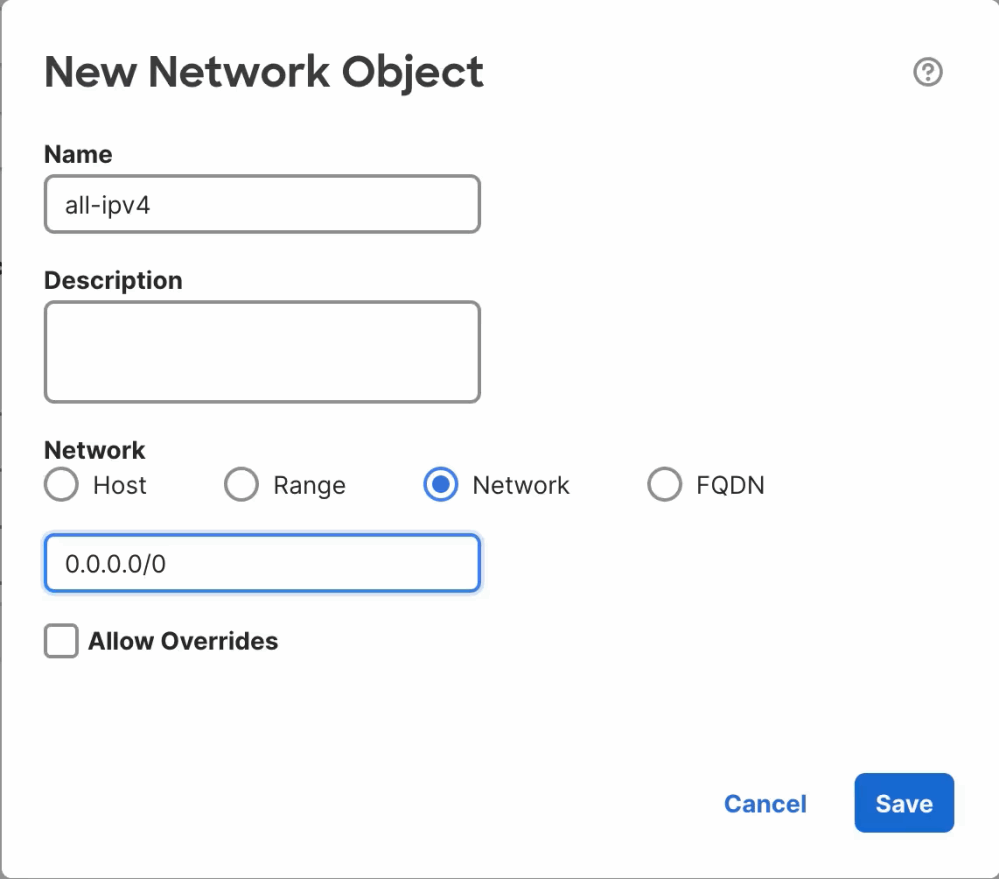Select the Network radio circle
The image size is (999, 879).
tap(440, 485)
